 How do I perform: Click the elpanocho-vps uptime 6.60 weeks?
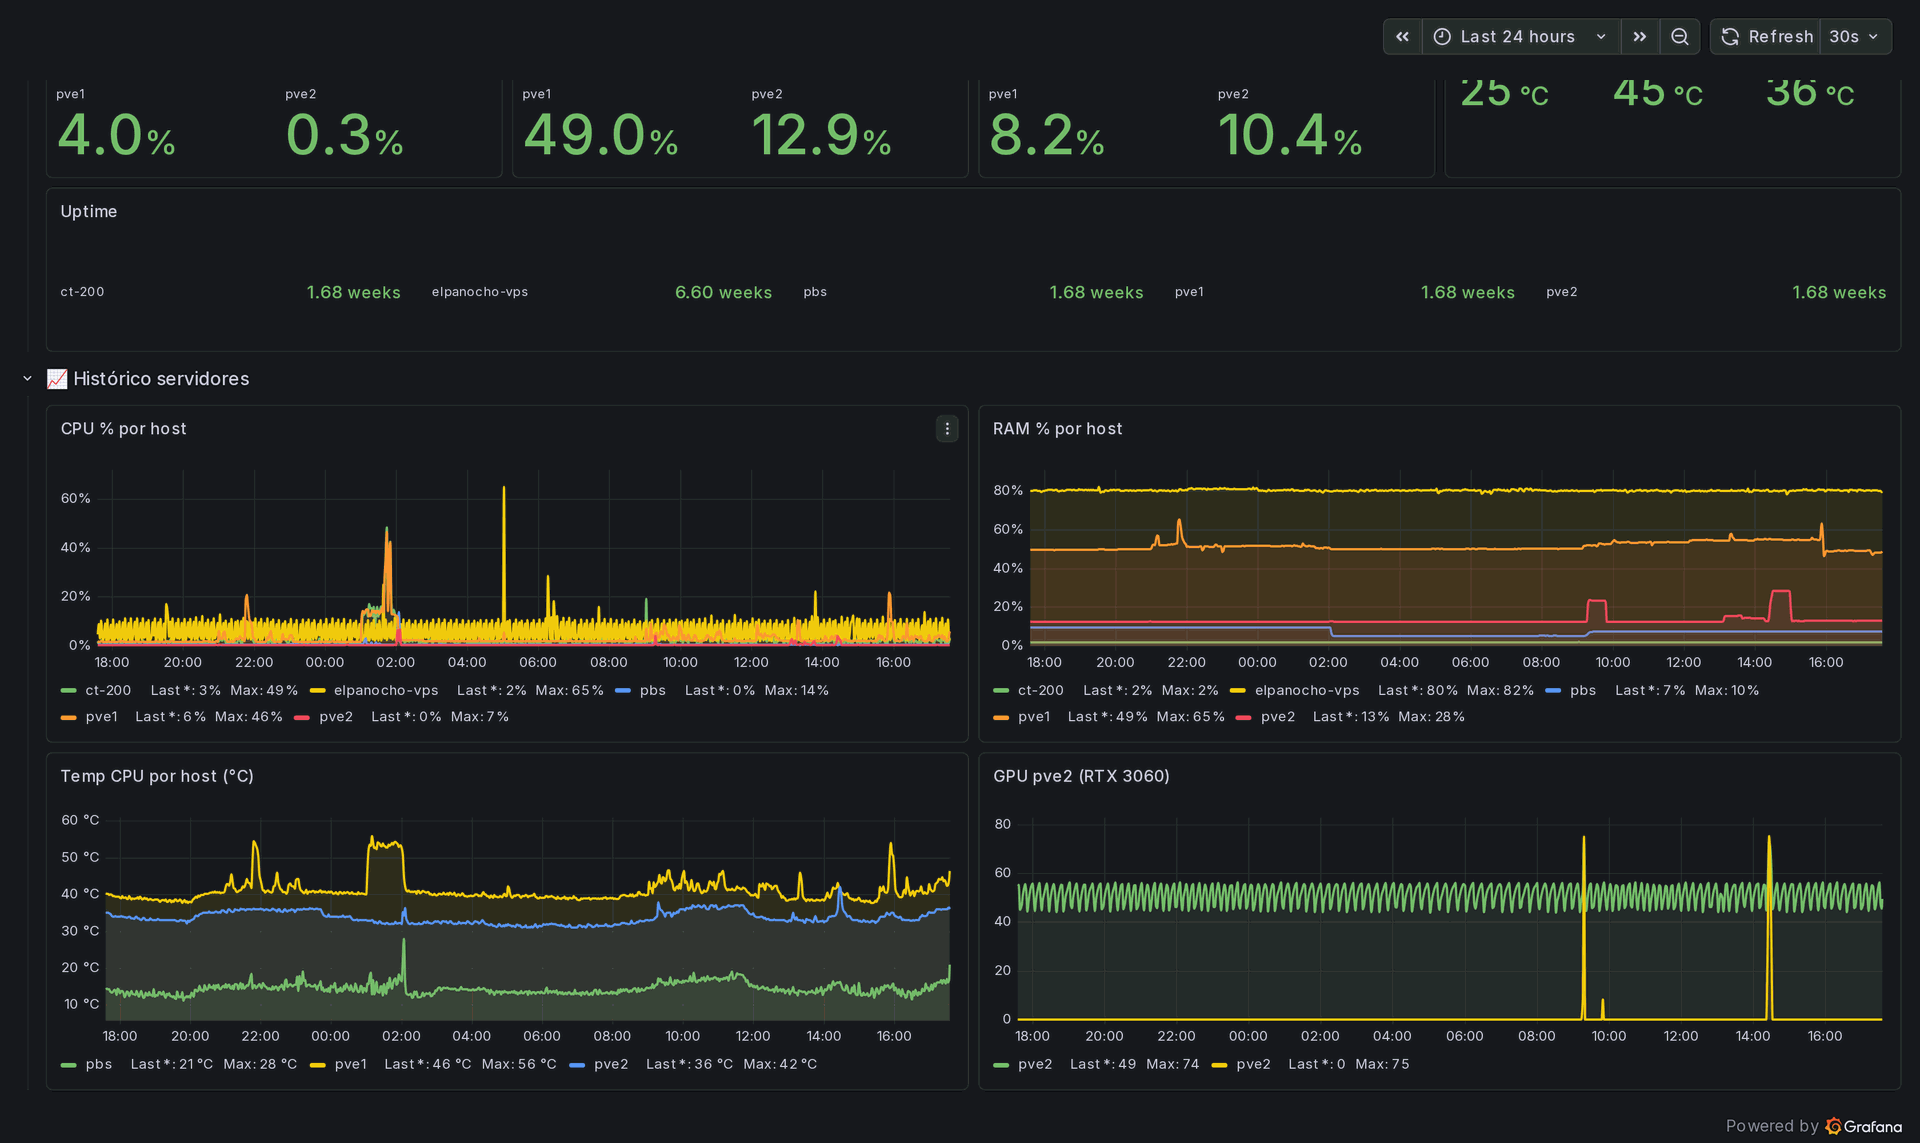tap(723, 293)
